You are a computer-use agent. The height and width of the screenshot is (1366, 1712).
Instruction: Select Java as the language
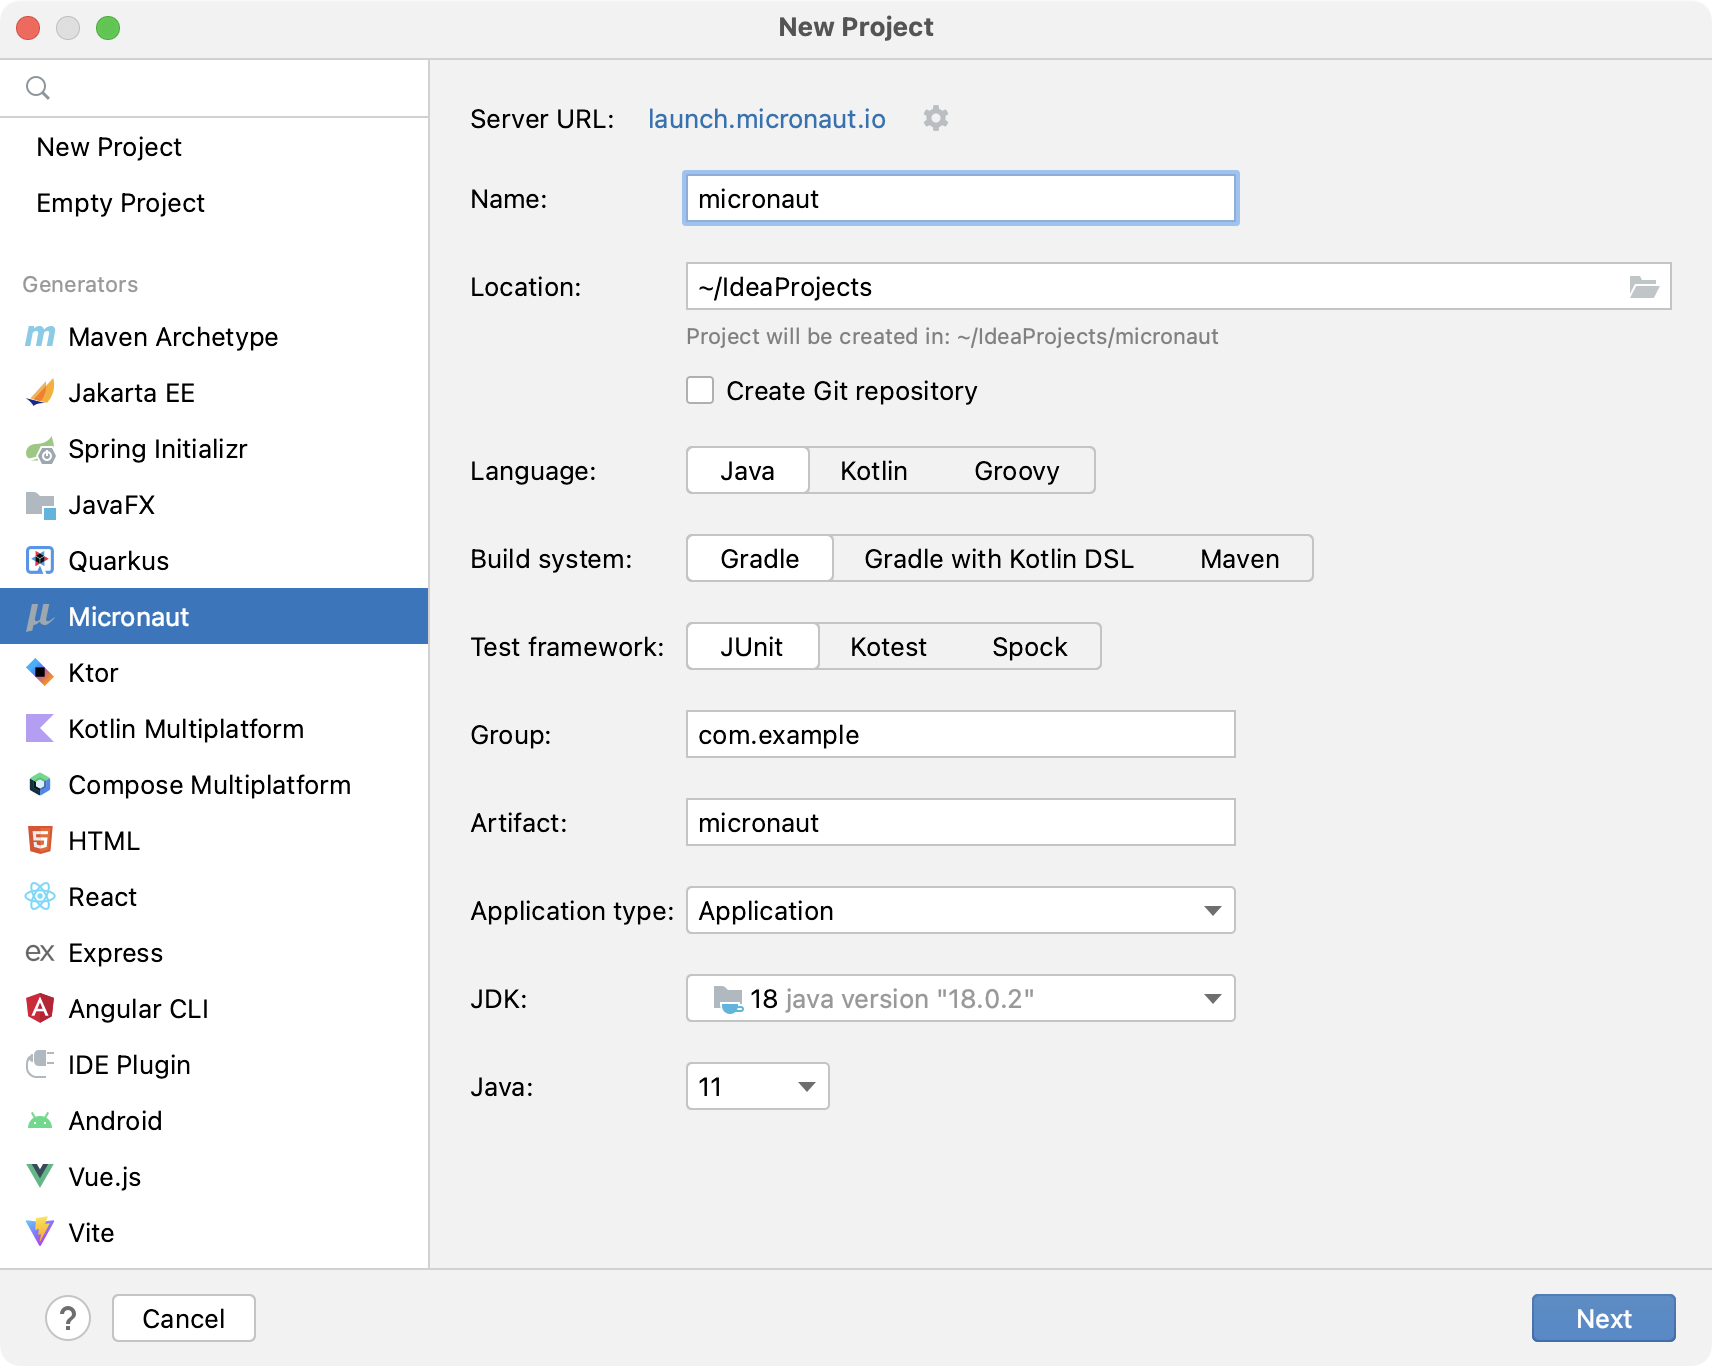747,470
